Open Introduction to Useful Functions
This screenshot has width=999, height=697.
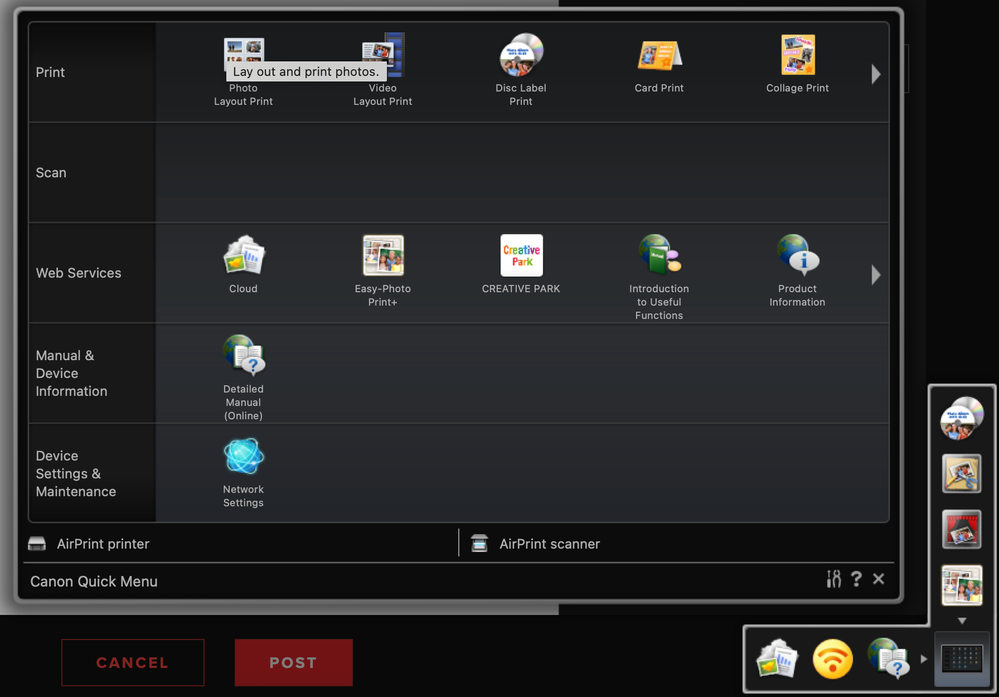tap(658, 255)
